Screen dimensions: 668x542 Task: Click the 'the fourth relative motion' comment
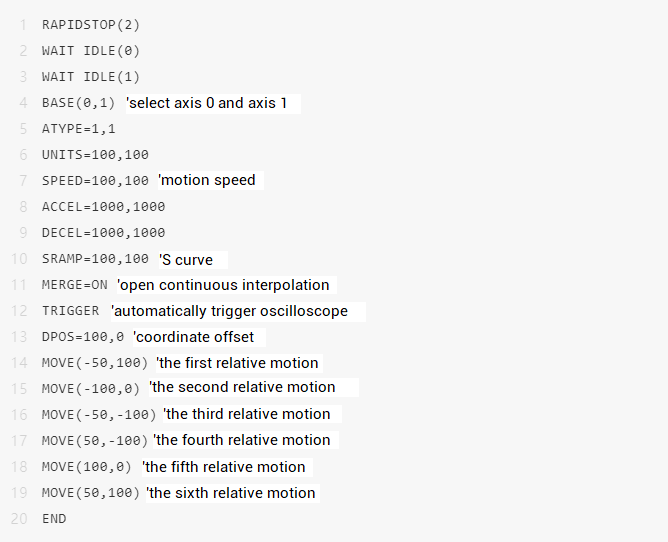(242, 440)
